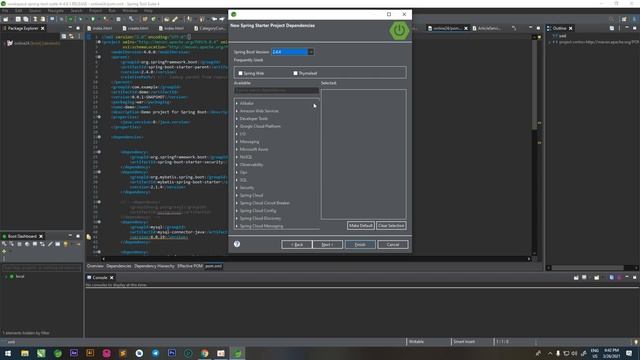Click the lightbulb icon in Boot Dashboard
Screen dimensions: 640x360
66,244
